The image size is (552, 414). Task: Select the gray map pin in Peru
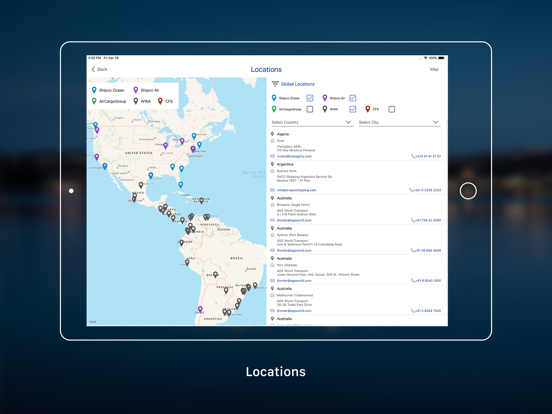click(x=187, y=262)
